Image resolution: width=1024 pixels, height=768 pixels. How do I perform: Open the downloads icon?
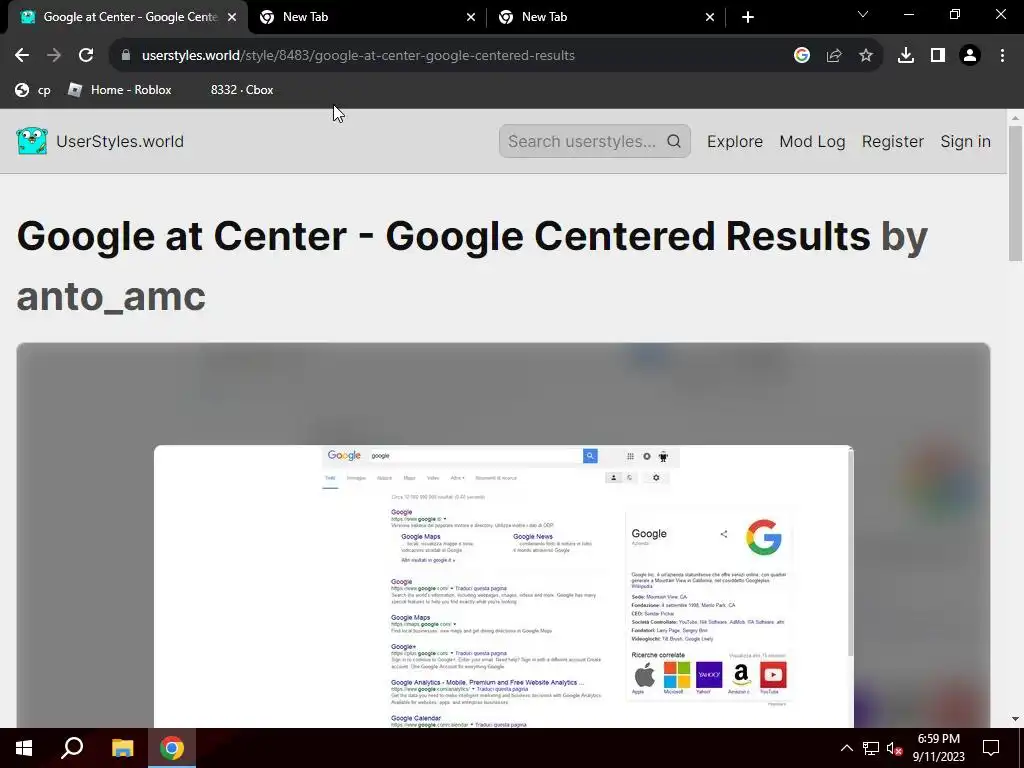click(x=906, y=56)
